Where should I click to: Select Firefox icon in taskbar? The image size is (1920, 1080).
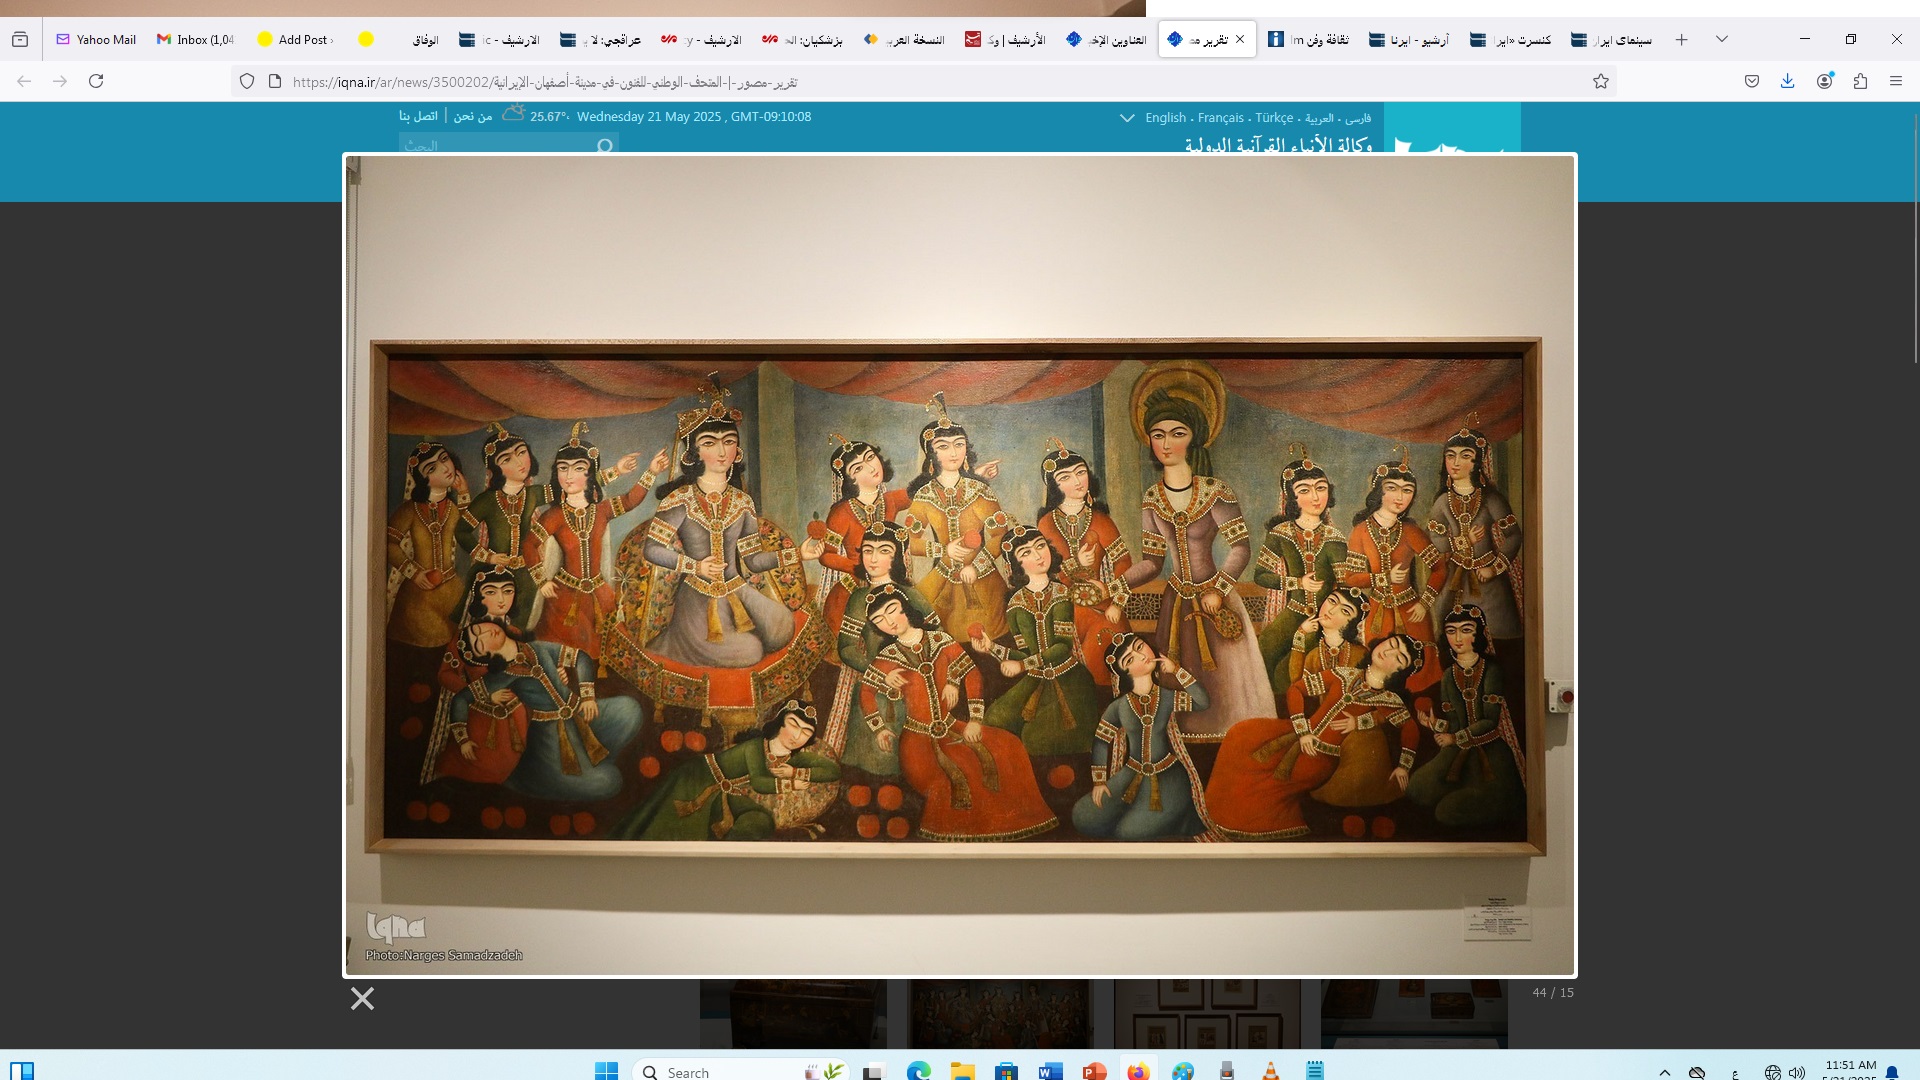click(x=1138, y=1071)
